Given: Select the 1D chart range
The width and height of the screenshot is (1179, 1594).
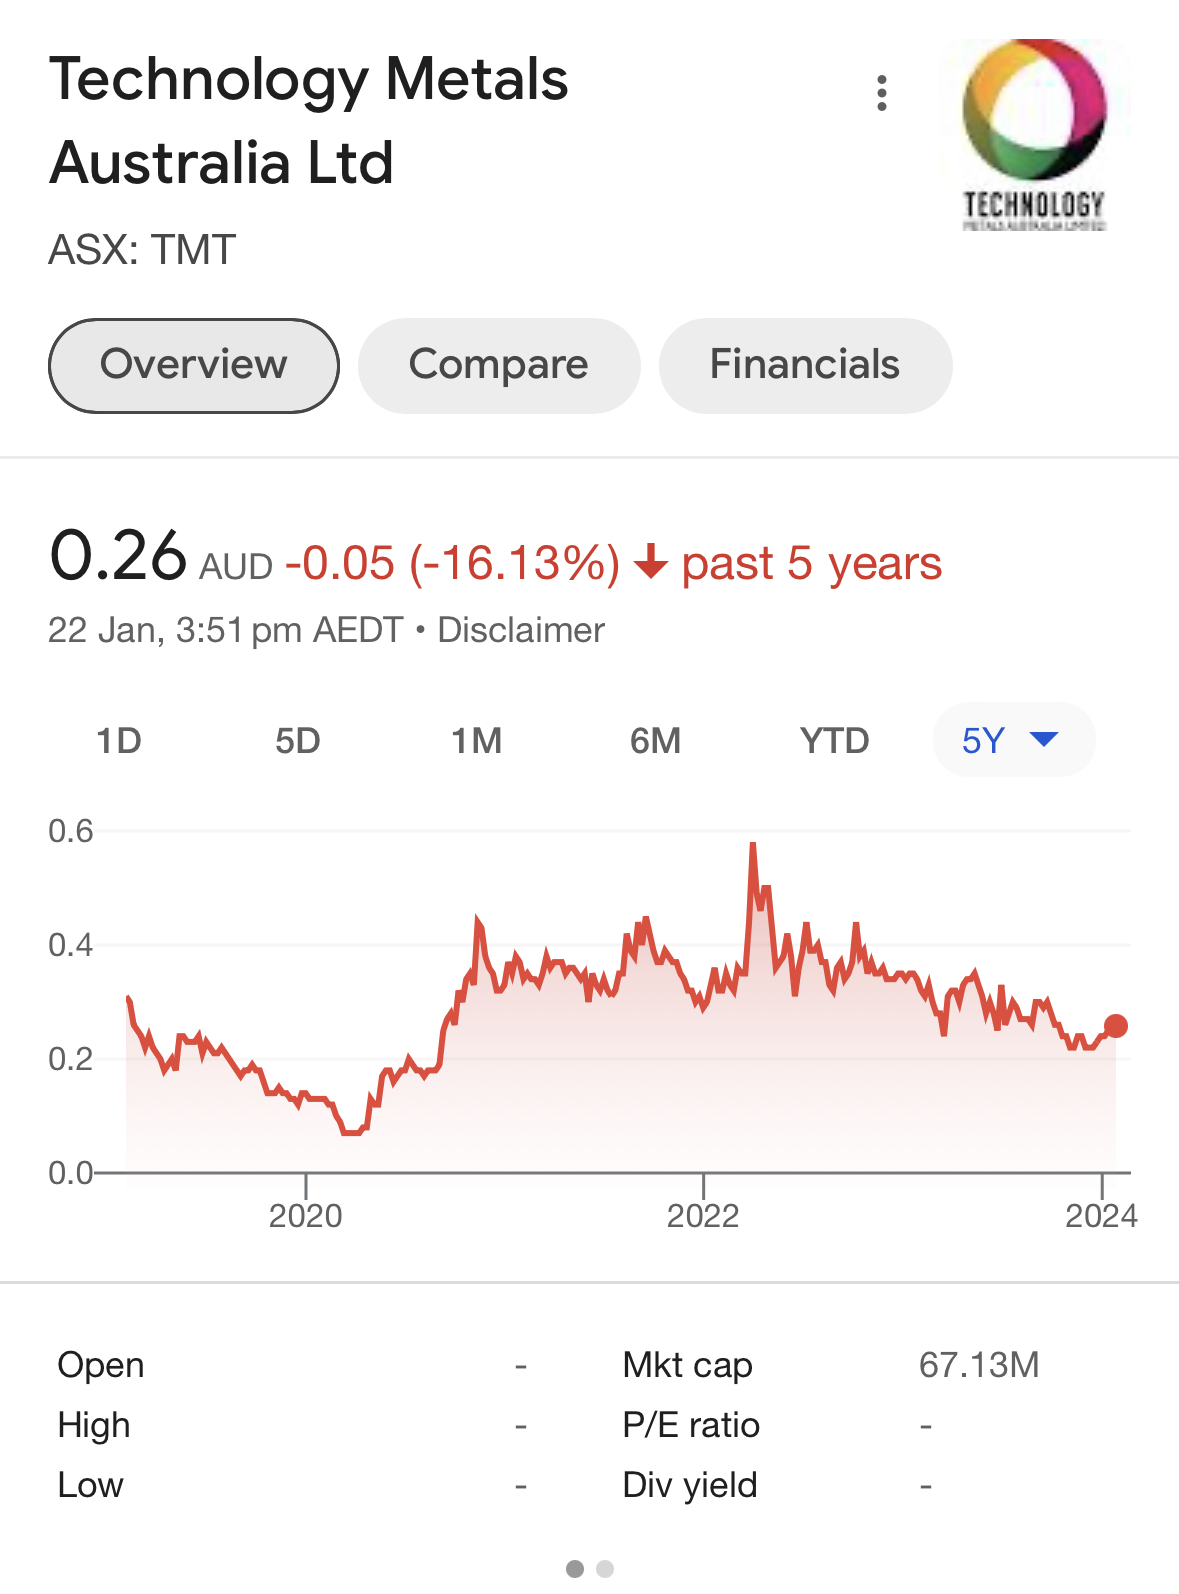Looking at the screenshot, I should 119,741.
